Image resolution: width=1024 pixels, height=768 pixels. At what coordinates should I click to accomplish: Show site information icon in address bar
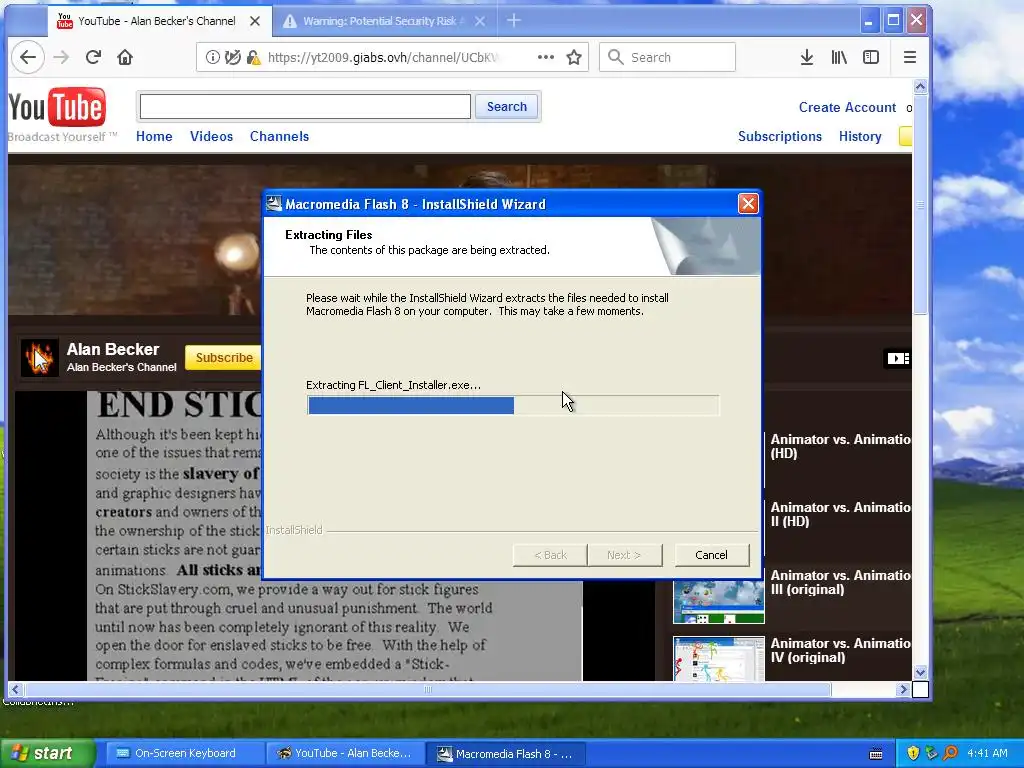[213, 57]
